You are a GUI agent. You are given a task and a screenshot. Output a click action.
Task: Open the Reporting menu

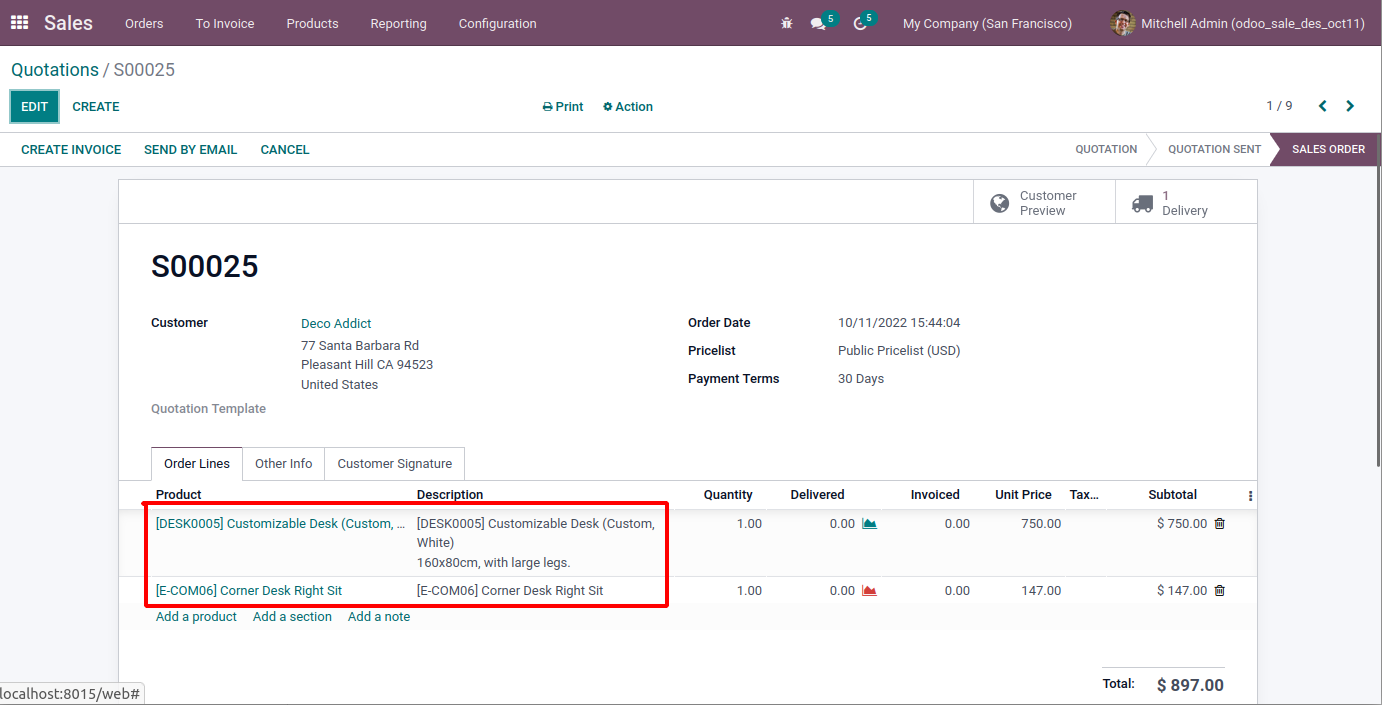tap(398, 23)
